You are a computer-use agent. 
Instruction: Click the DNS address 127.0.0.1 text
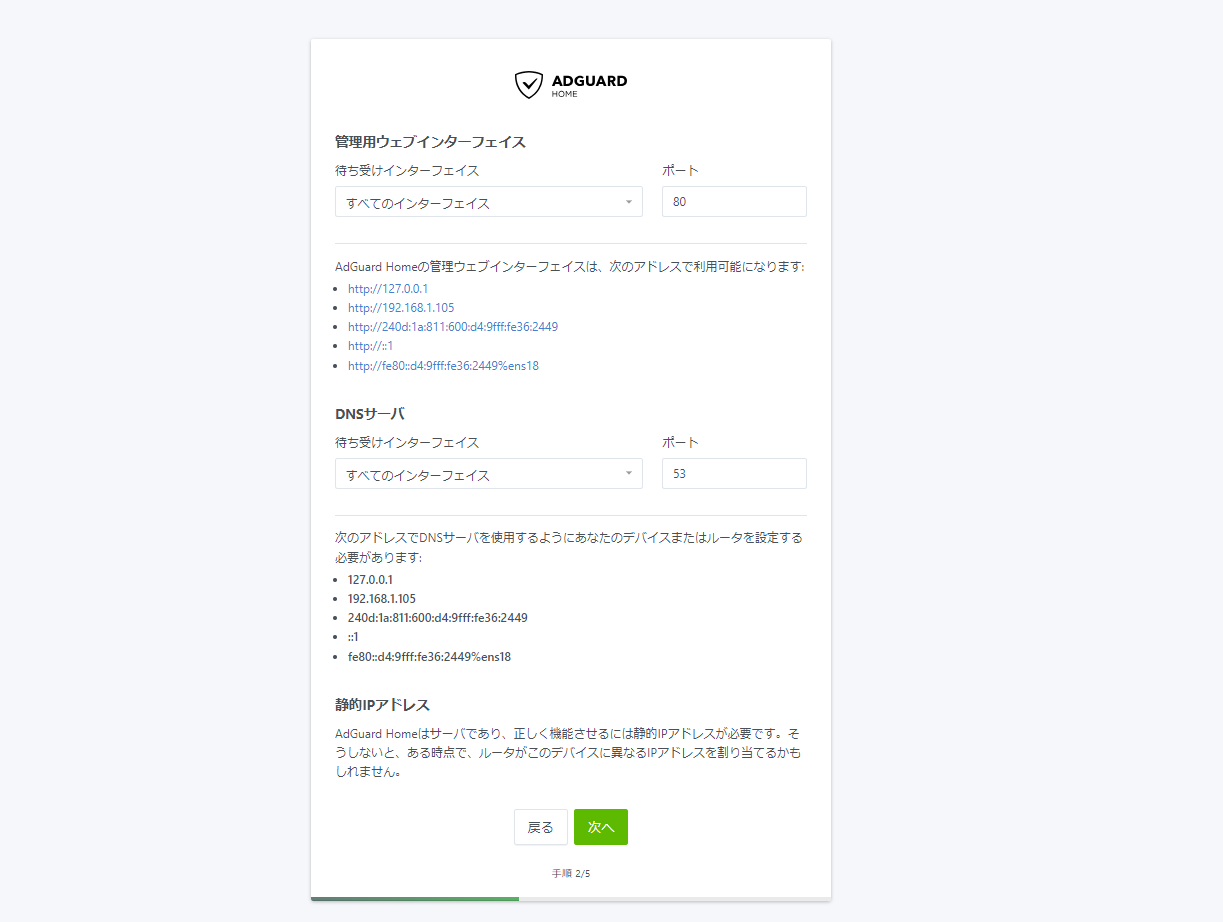pos(370,580)
